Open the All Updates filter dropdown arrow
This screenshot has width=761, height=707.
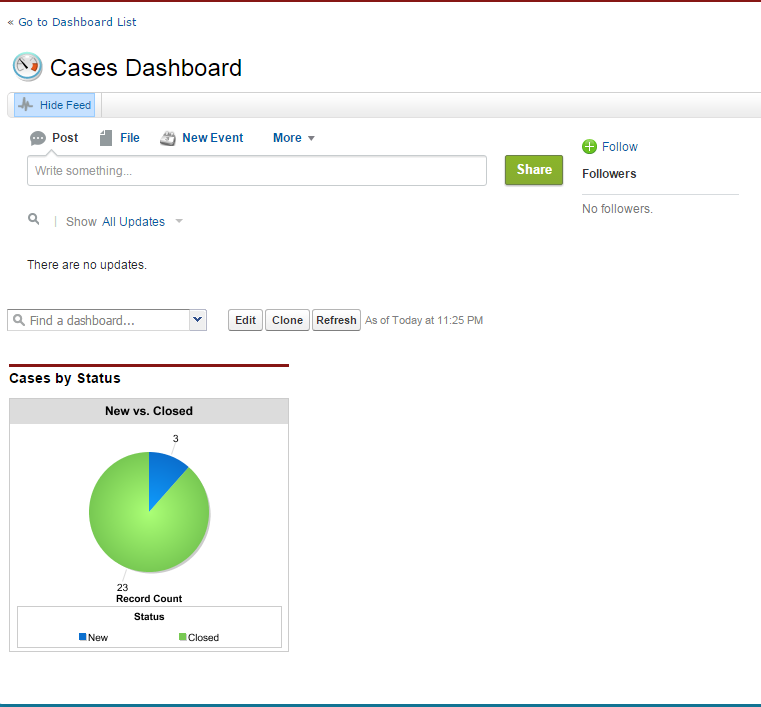pyautogui.click(x=179, y=221)
